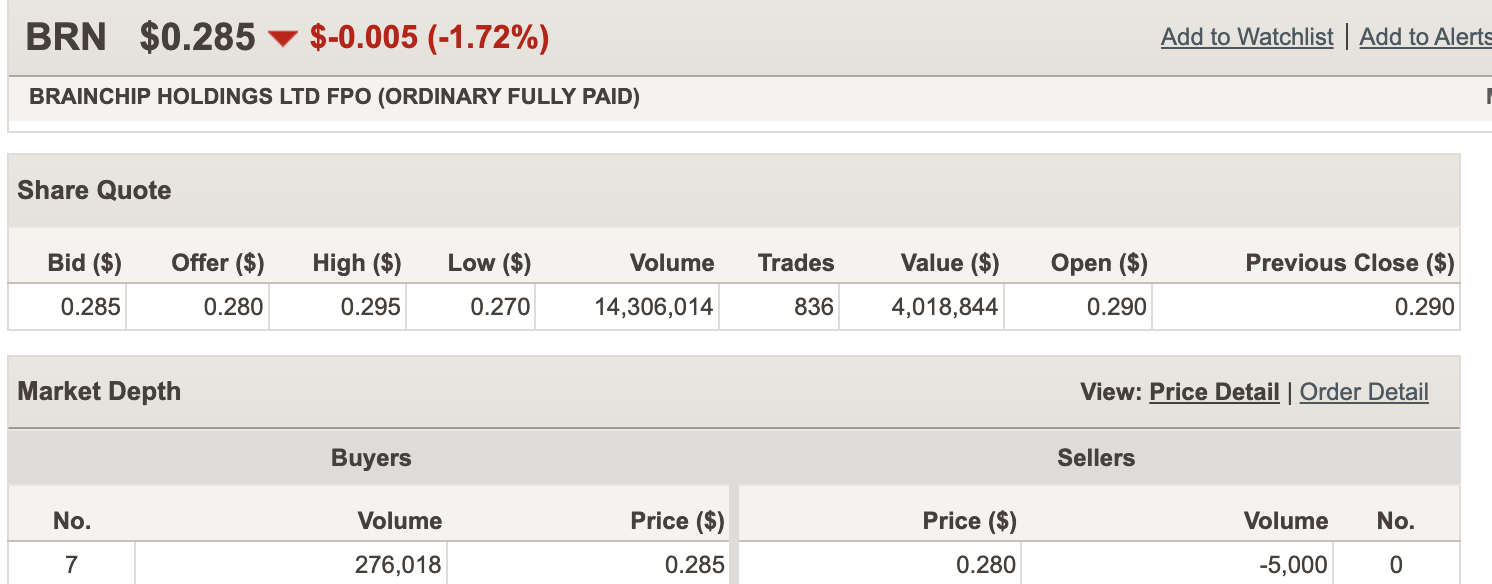
Task: Click the Low ($) column header
Action: click(x=489, y=263)
